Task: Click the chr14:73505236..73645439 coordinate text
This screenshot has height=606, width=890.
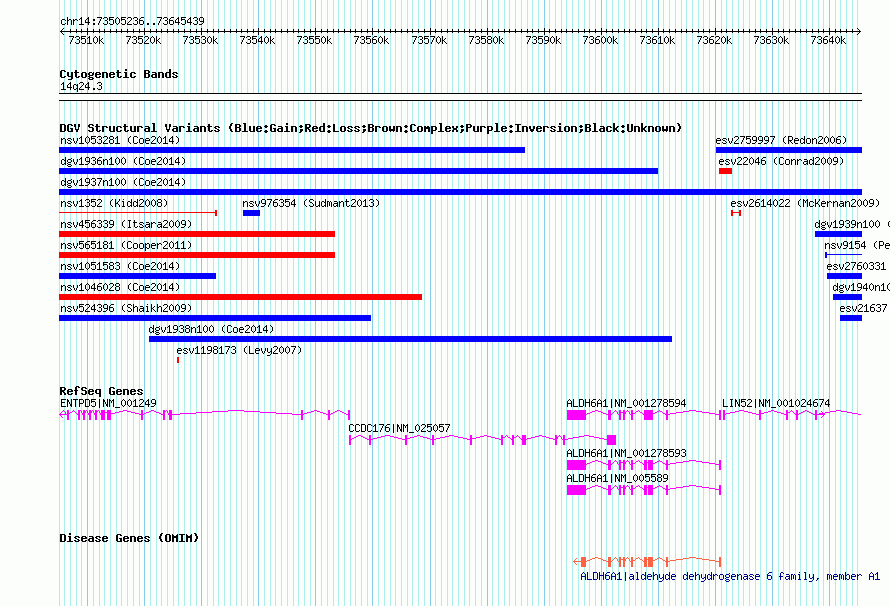Action: (x=132, y=22)
